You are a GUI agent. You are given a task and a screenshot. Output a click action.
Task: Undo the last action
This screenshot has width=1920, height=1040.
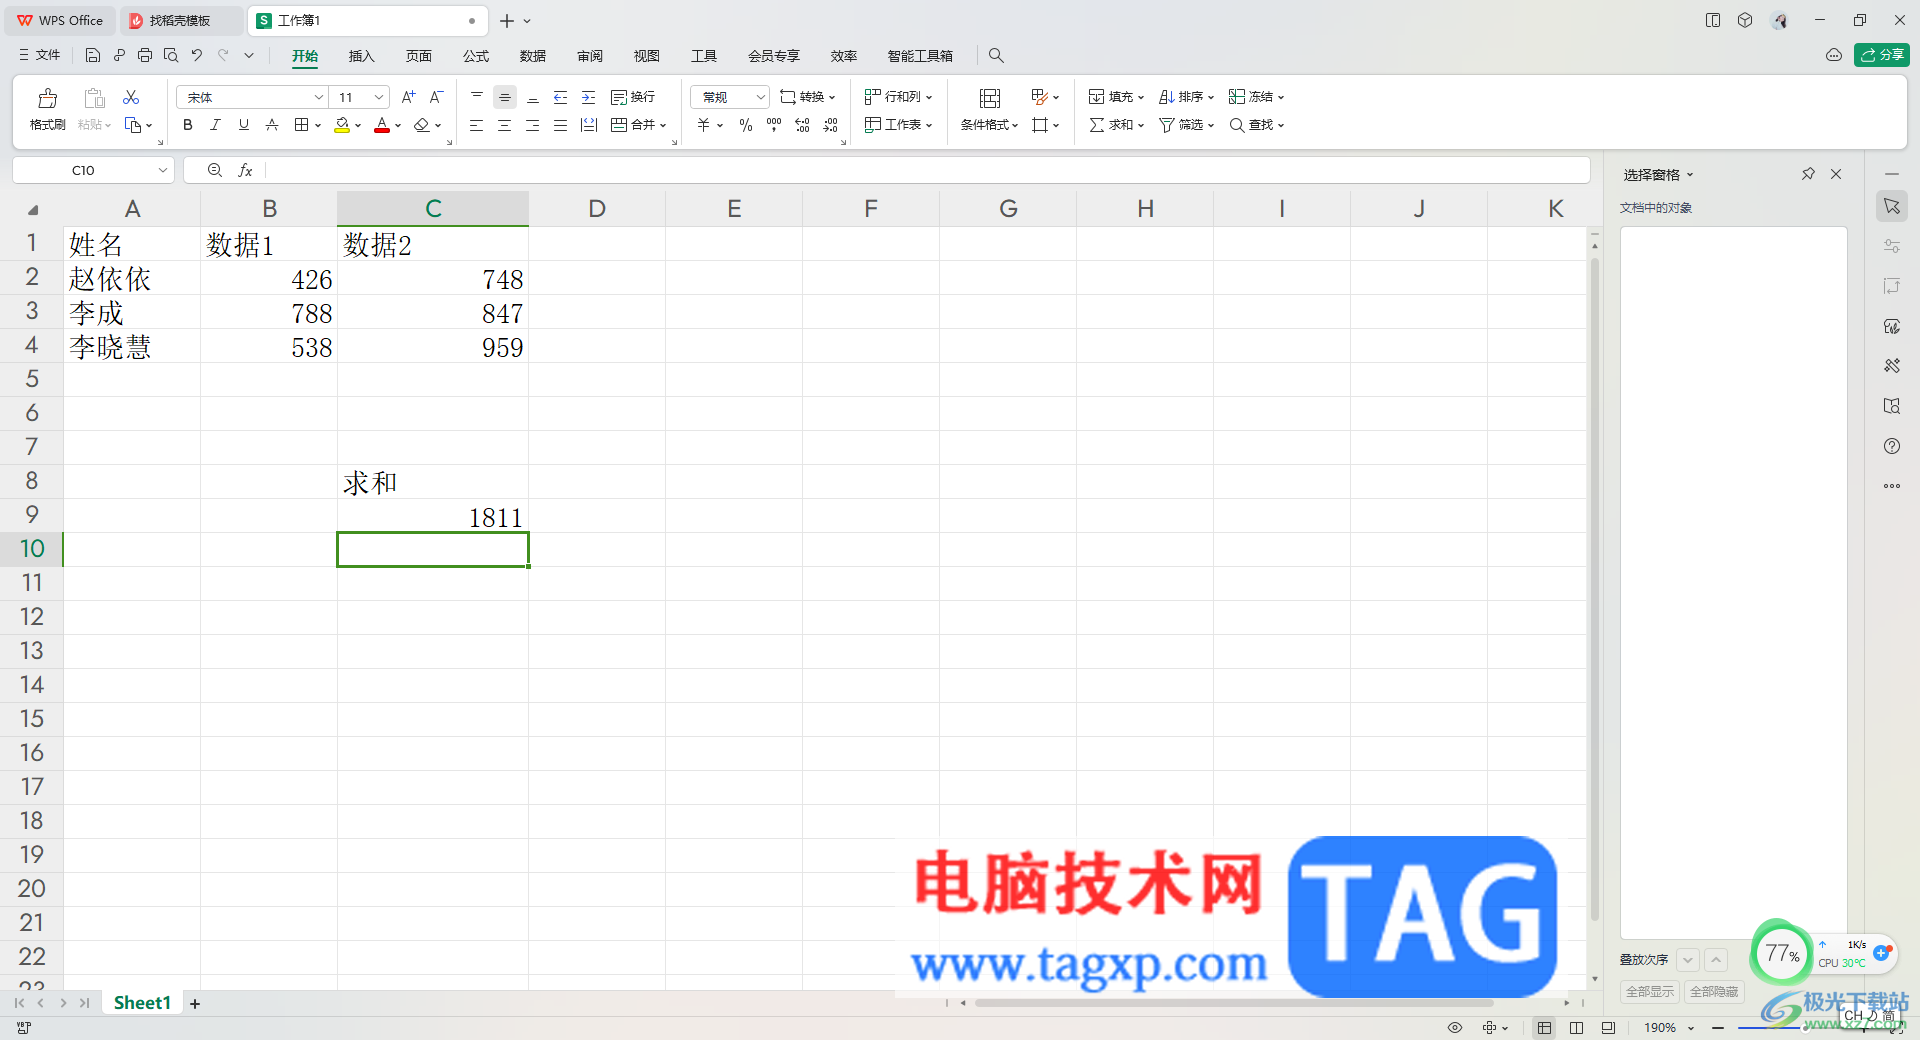point(197,55)
